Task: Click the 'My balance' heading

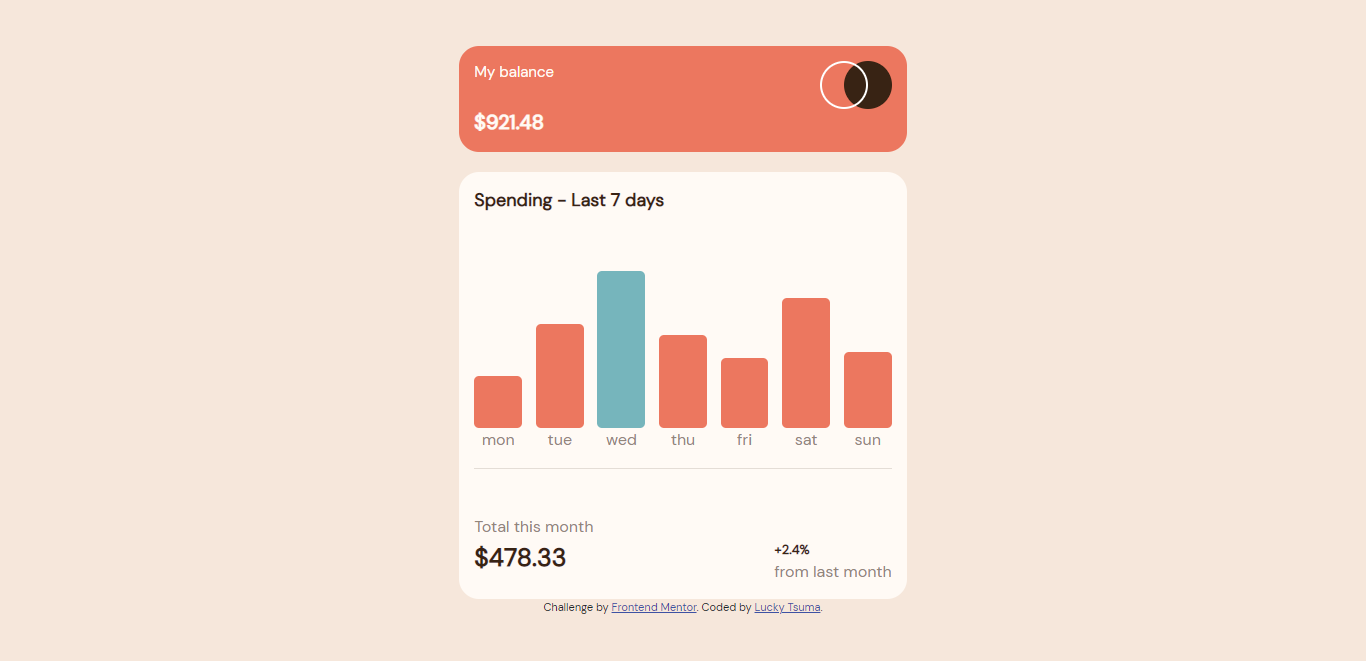Action: (x=513, y=71)
